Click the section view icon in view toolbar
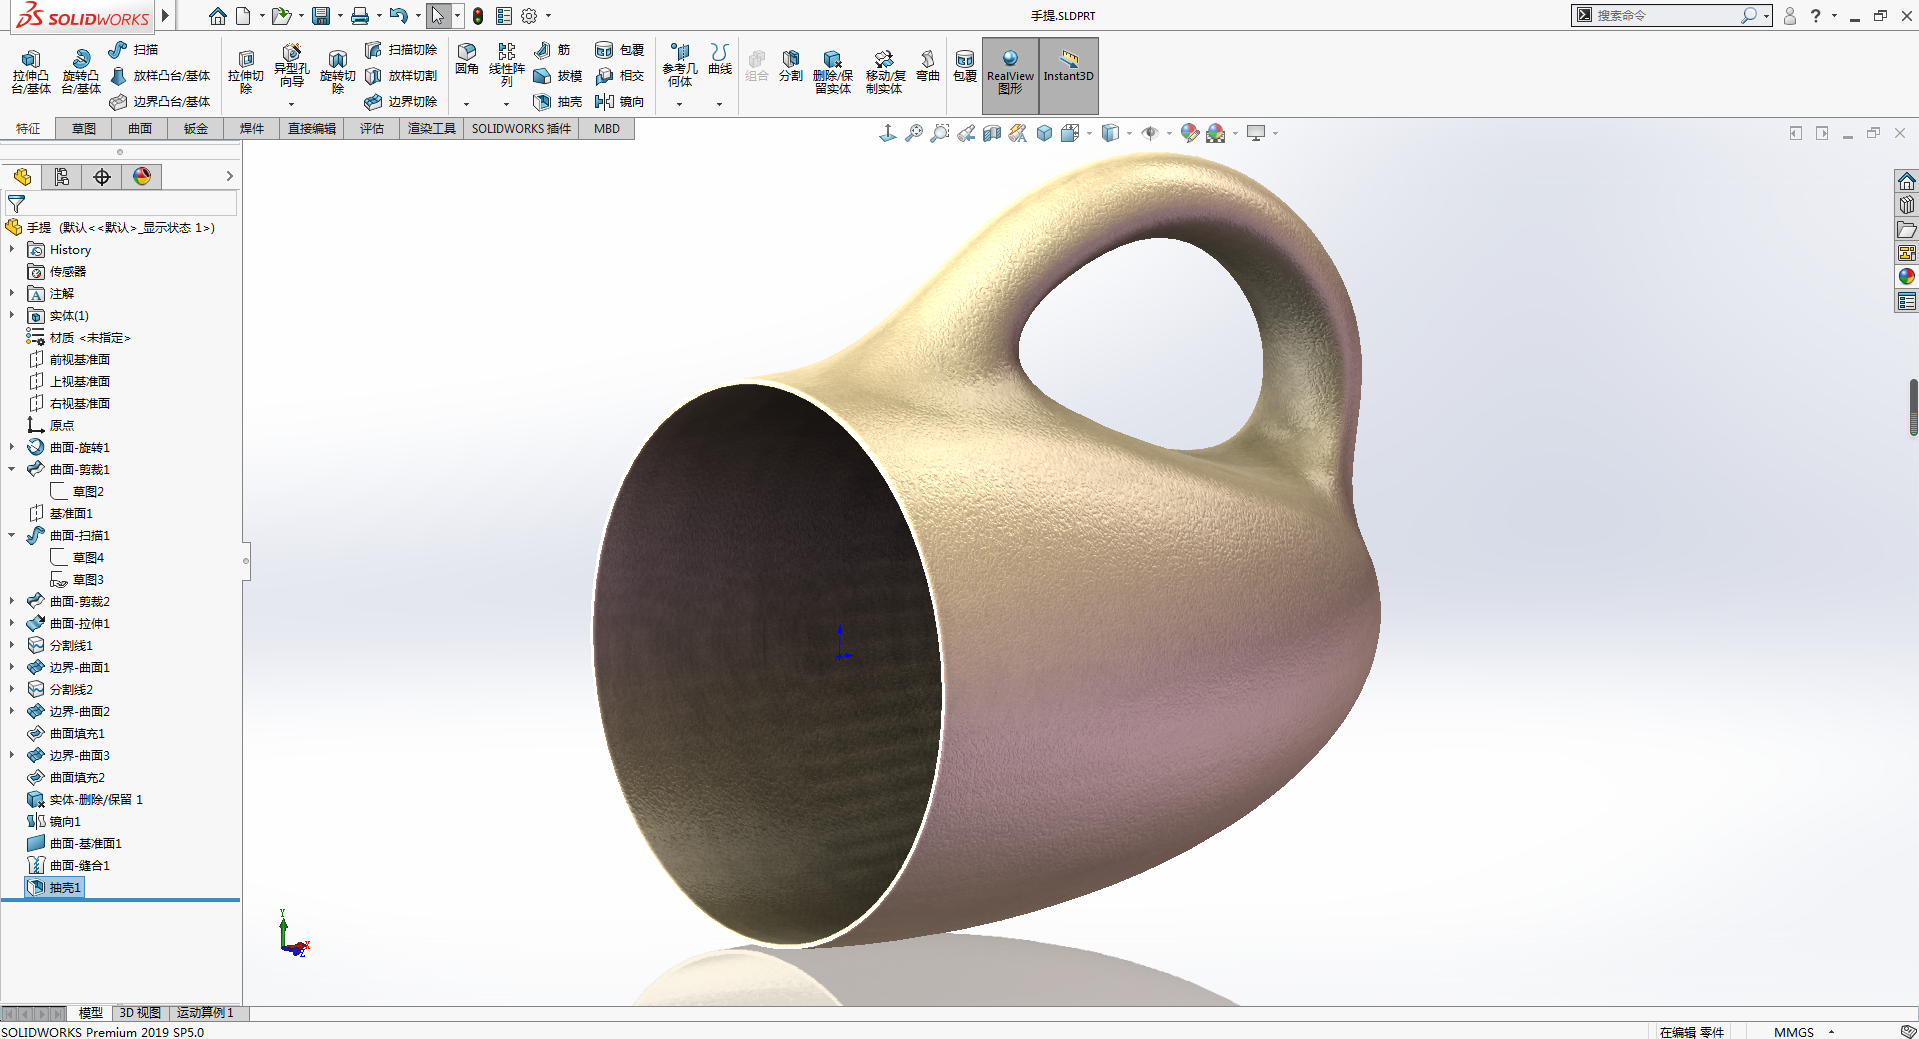1919x1039 pixels. 991,133
